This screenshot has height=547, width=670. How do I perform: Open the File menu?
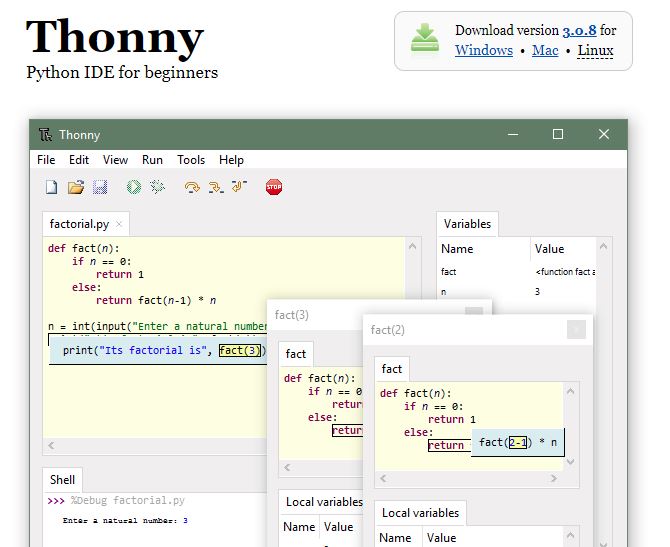pyautogui.click(x=46, y=160)
